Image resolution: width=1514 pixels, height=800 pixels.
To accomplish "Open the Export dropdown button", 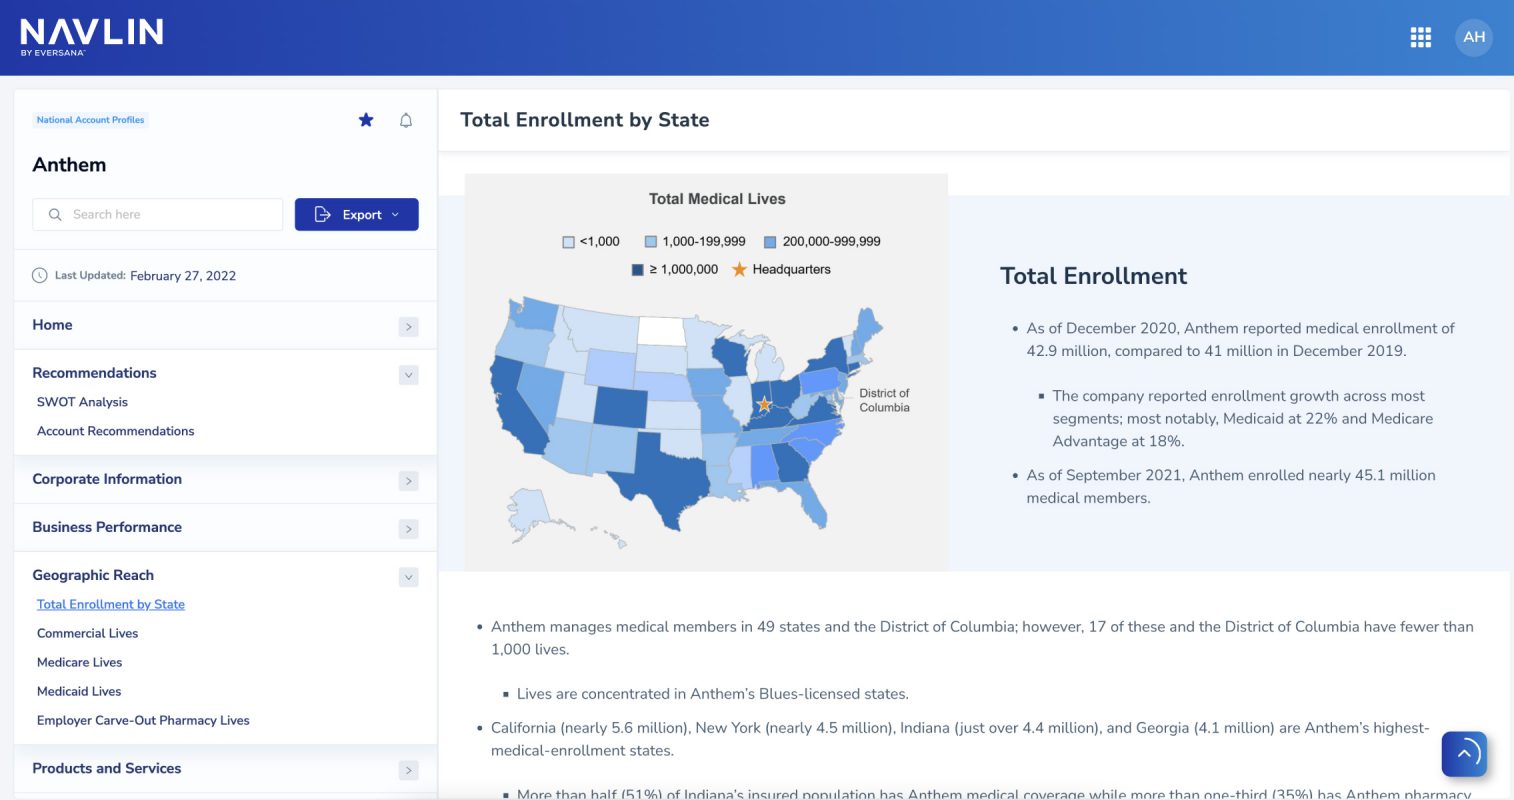I will click(x=356, y=215).
